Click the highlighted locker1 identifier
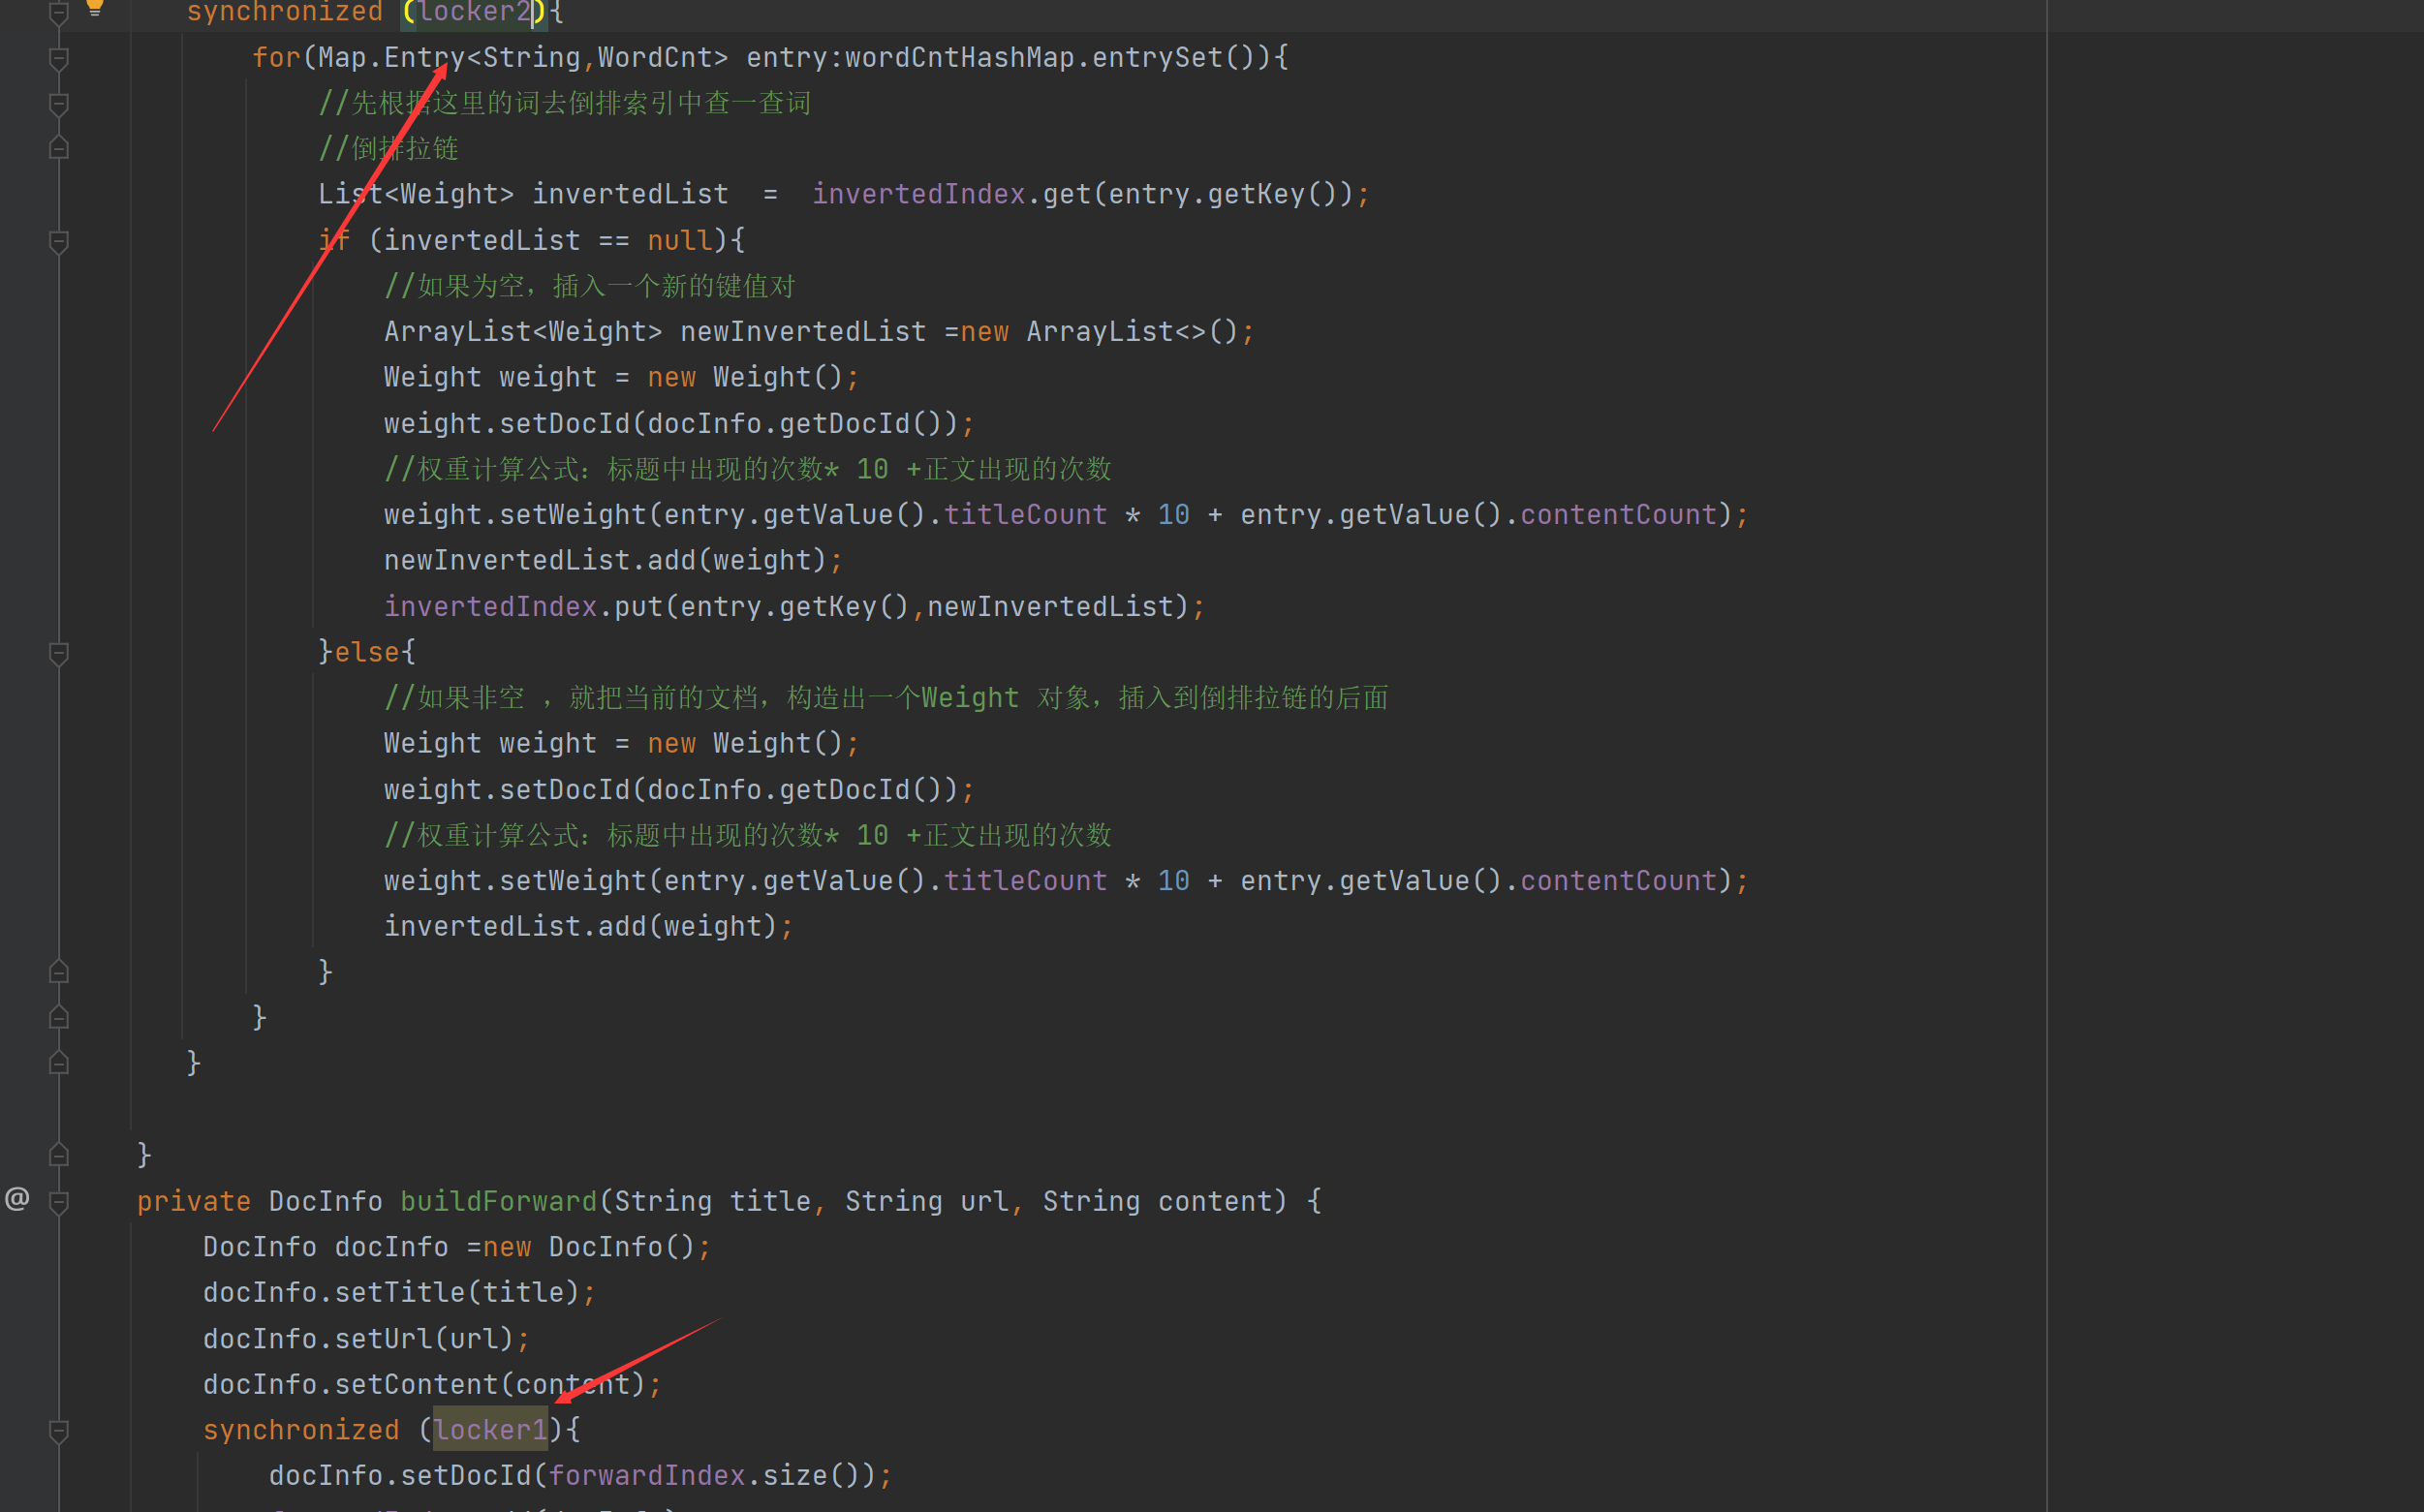Image resolution: width=2424 pixels, height=1512 pixels. pyautogui.click(x=490, y=1429)
